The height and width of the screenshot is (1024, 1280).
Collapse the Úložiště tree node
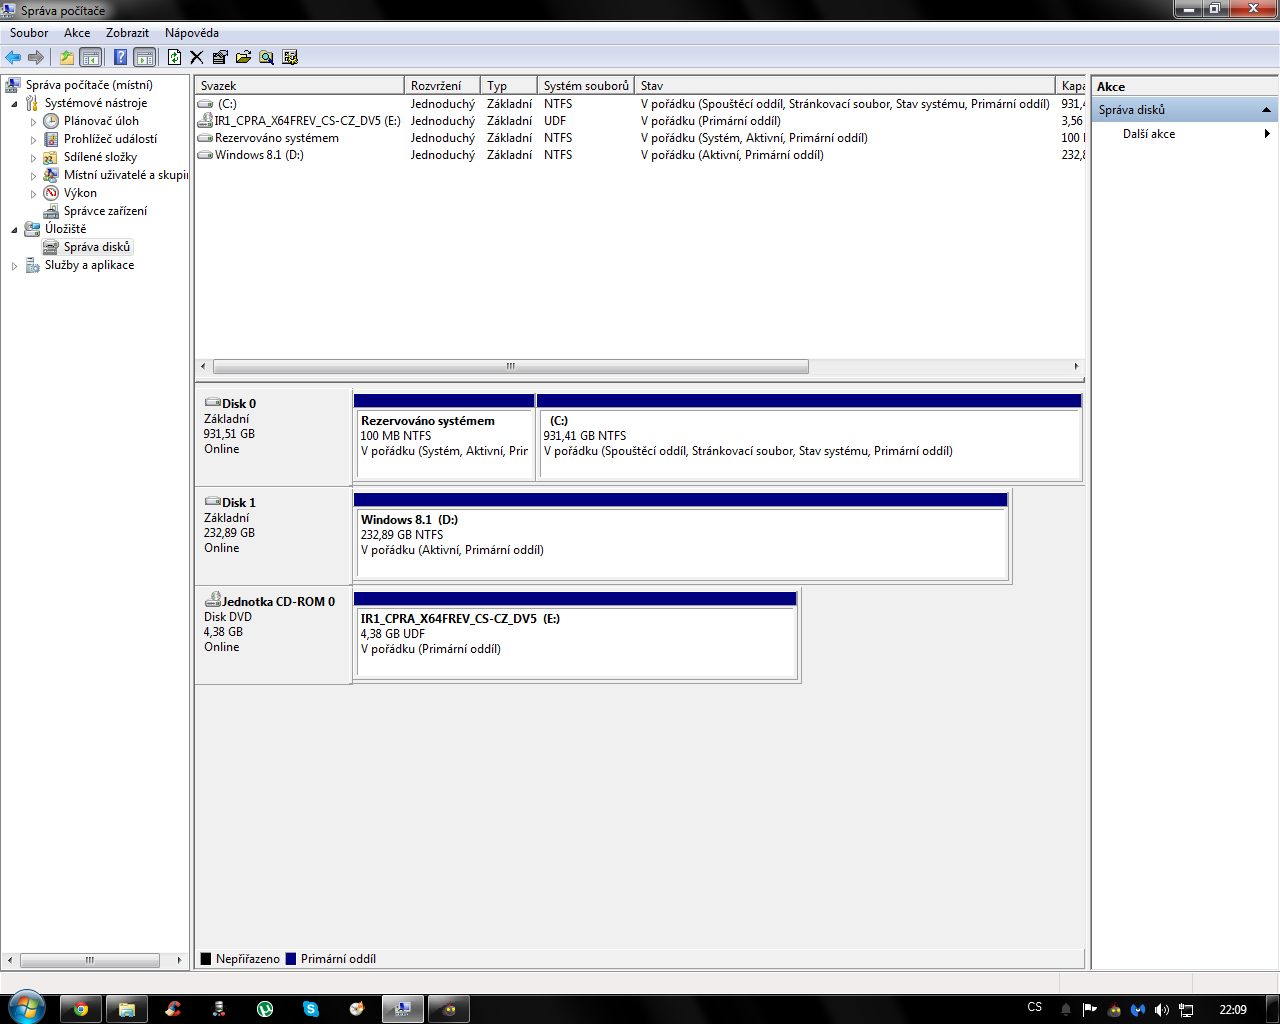14,229
